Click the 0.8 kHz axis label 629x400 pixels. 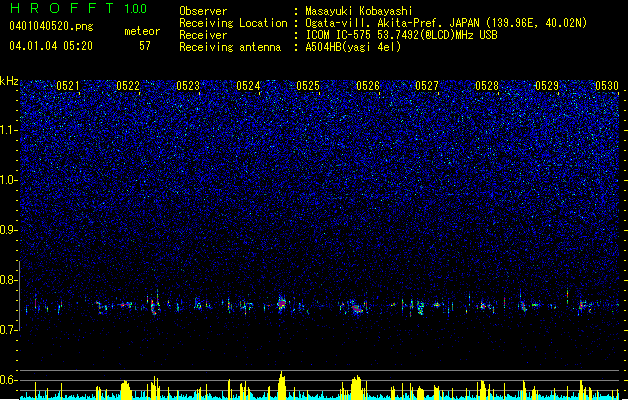pyautogui.click(x=9, y=280)
